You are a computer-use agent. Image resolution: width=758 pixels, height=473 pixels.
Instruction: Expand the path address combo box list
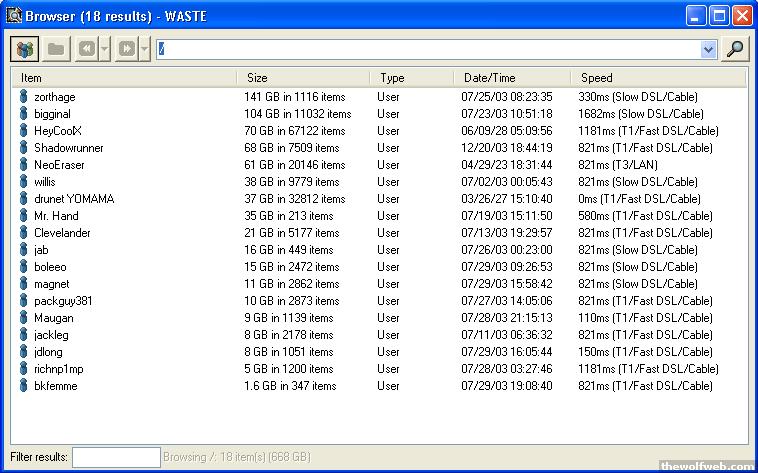click(x=708, y=49)
